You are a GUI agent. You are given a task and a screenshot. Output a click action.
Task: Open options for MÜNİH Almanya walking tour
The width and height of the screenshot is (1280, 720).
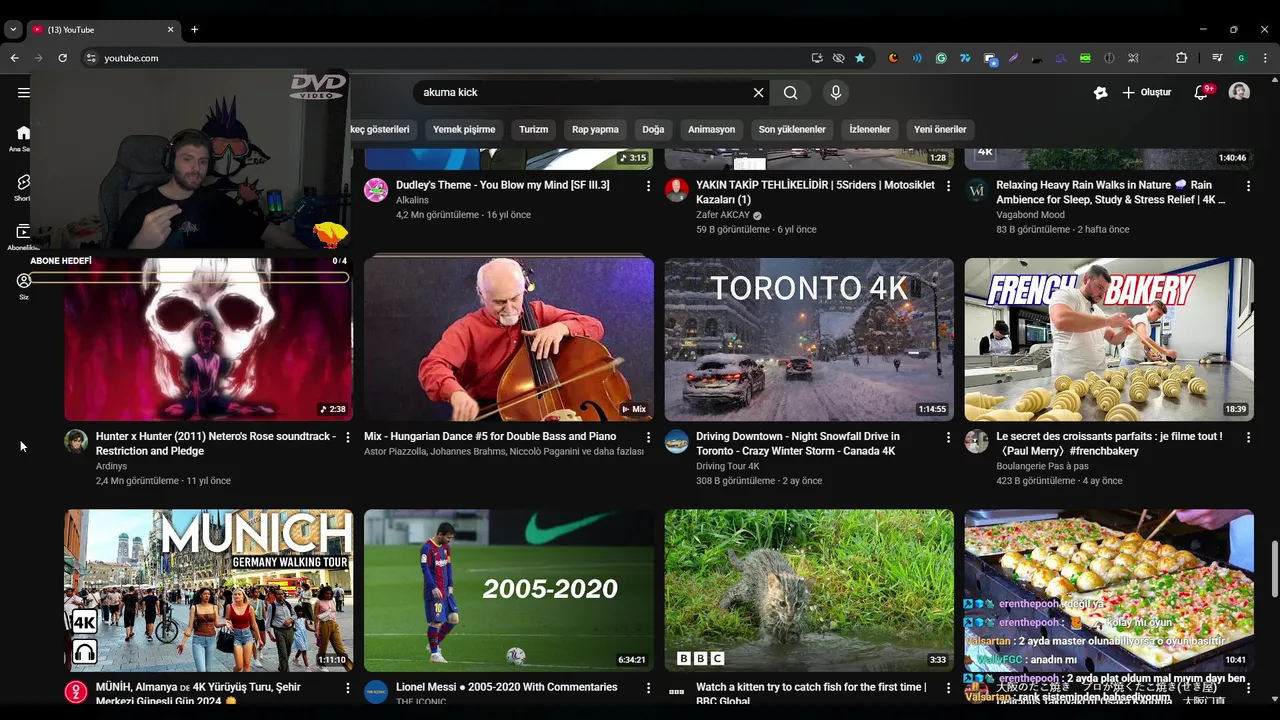click(348, 688)
